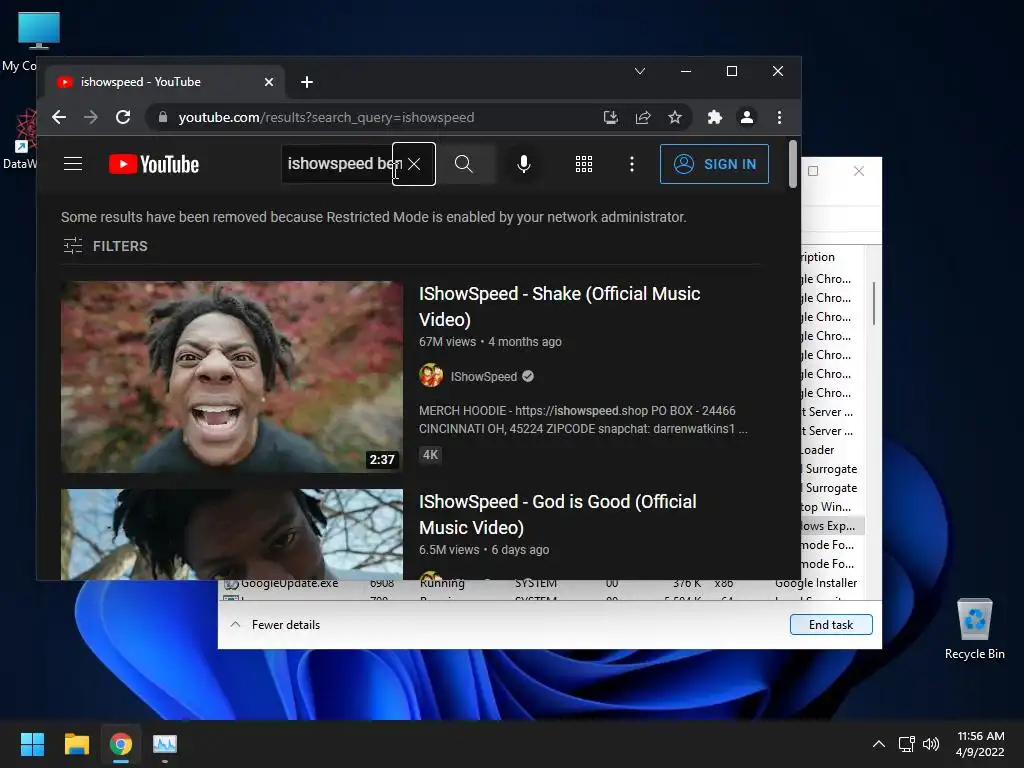Click the Chrome taskbar icon

coord(121,744)
